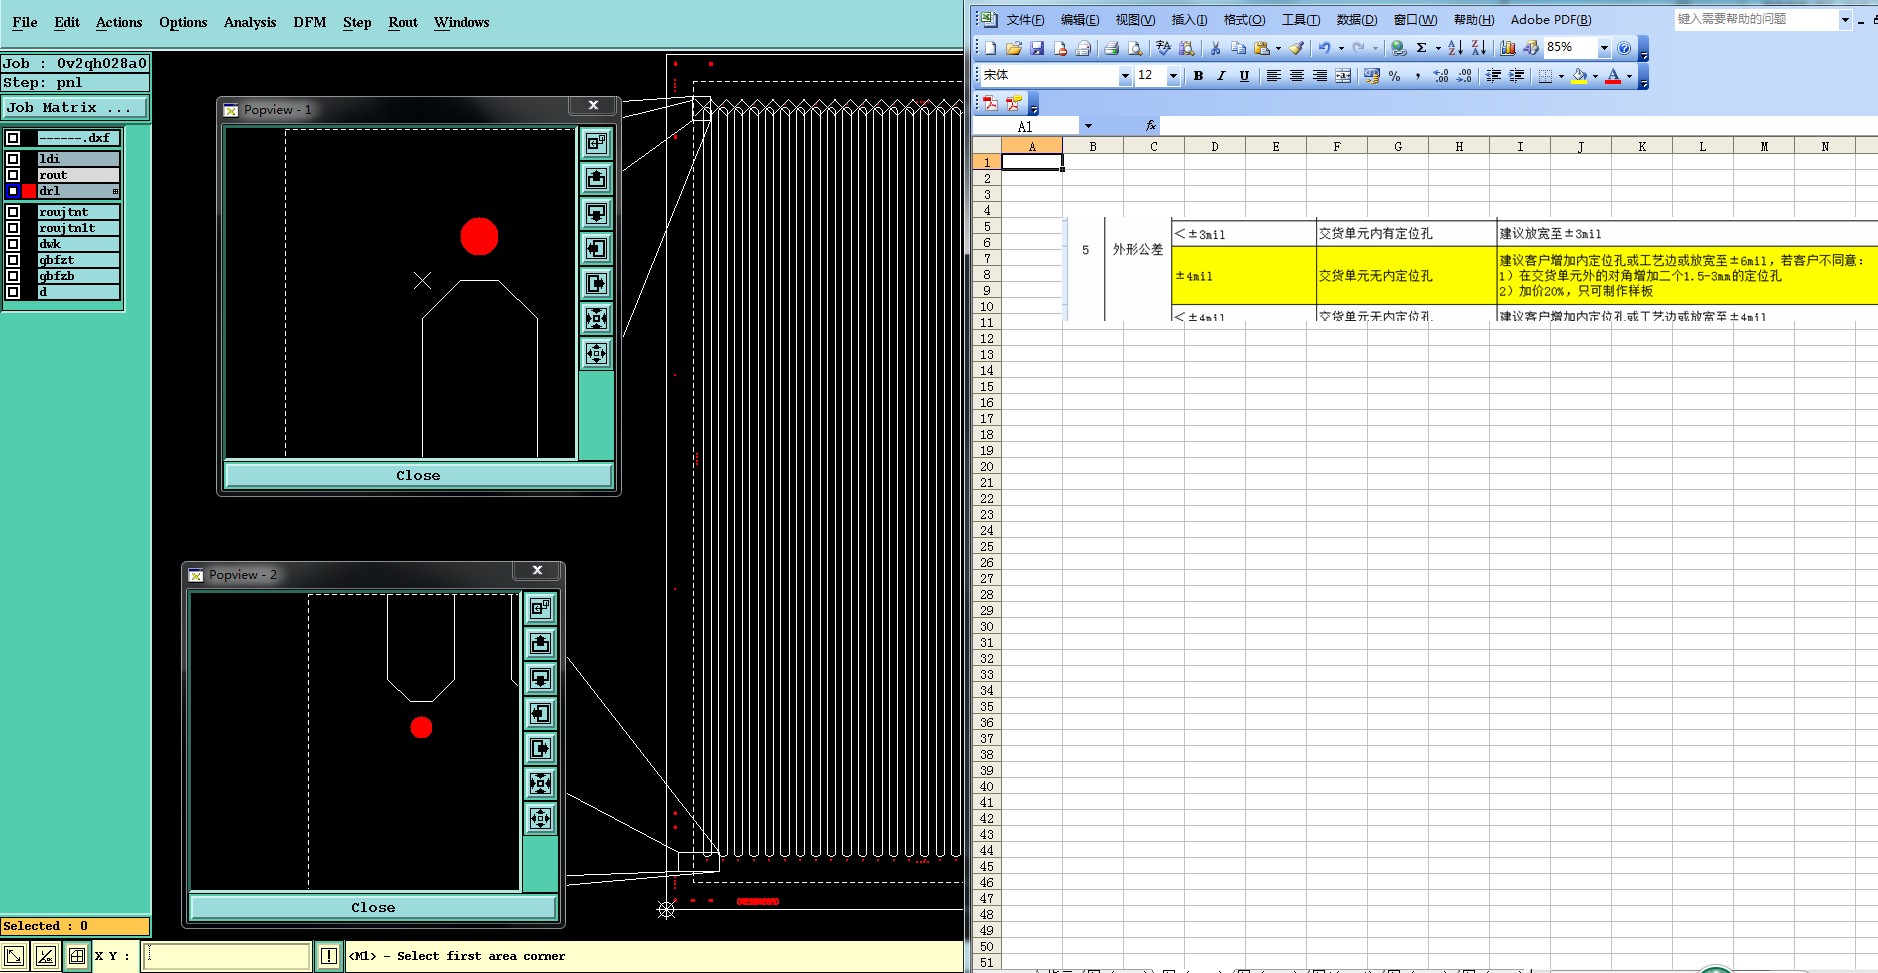Toggle Underline formatting in Excel

pyautogui.click(x=1244, y=76)
